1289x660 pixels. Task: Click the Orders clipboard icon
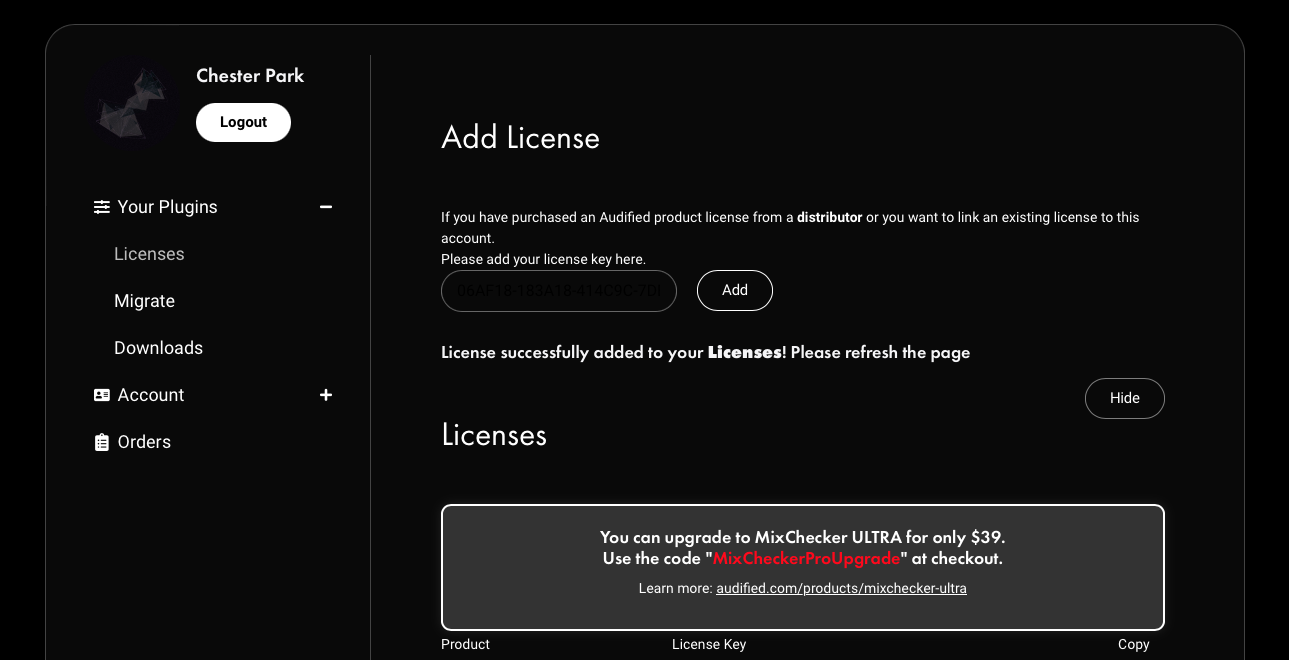102,442
